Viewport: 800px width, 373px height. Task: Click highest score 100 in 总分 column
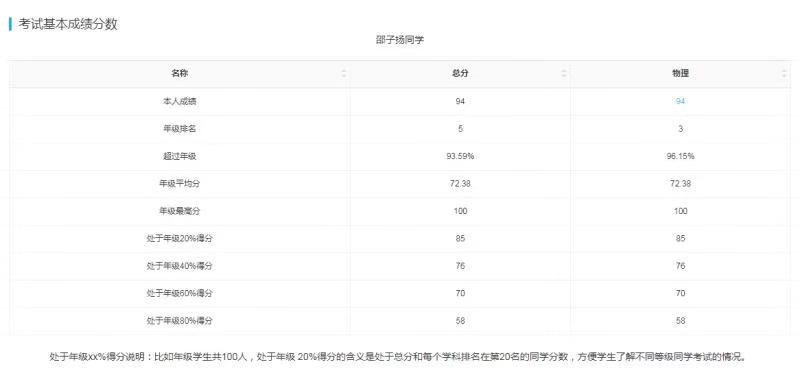460,211
